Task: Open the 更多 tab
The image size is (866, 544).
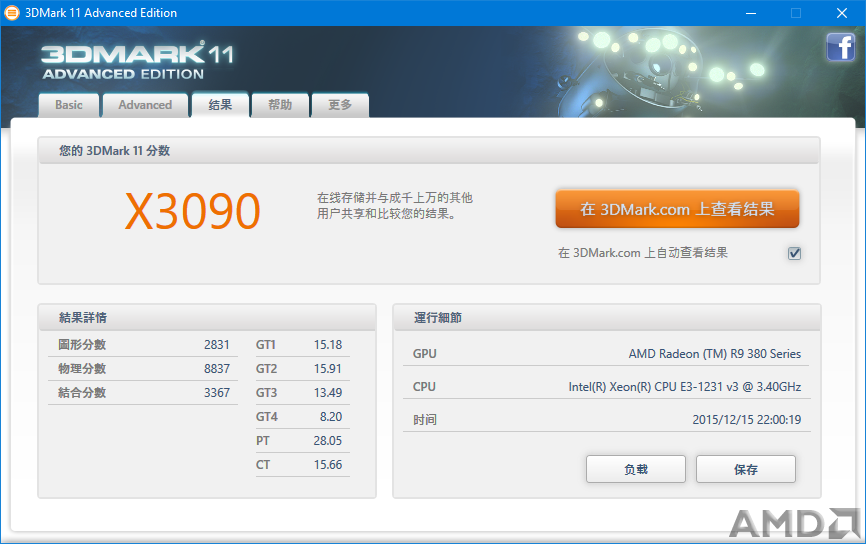Action: coord(340,105)
